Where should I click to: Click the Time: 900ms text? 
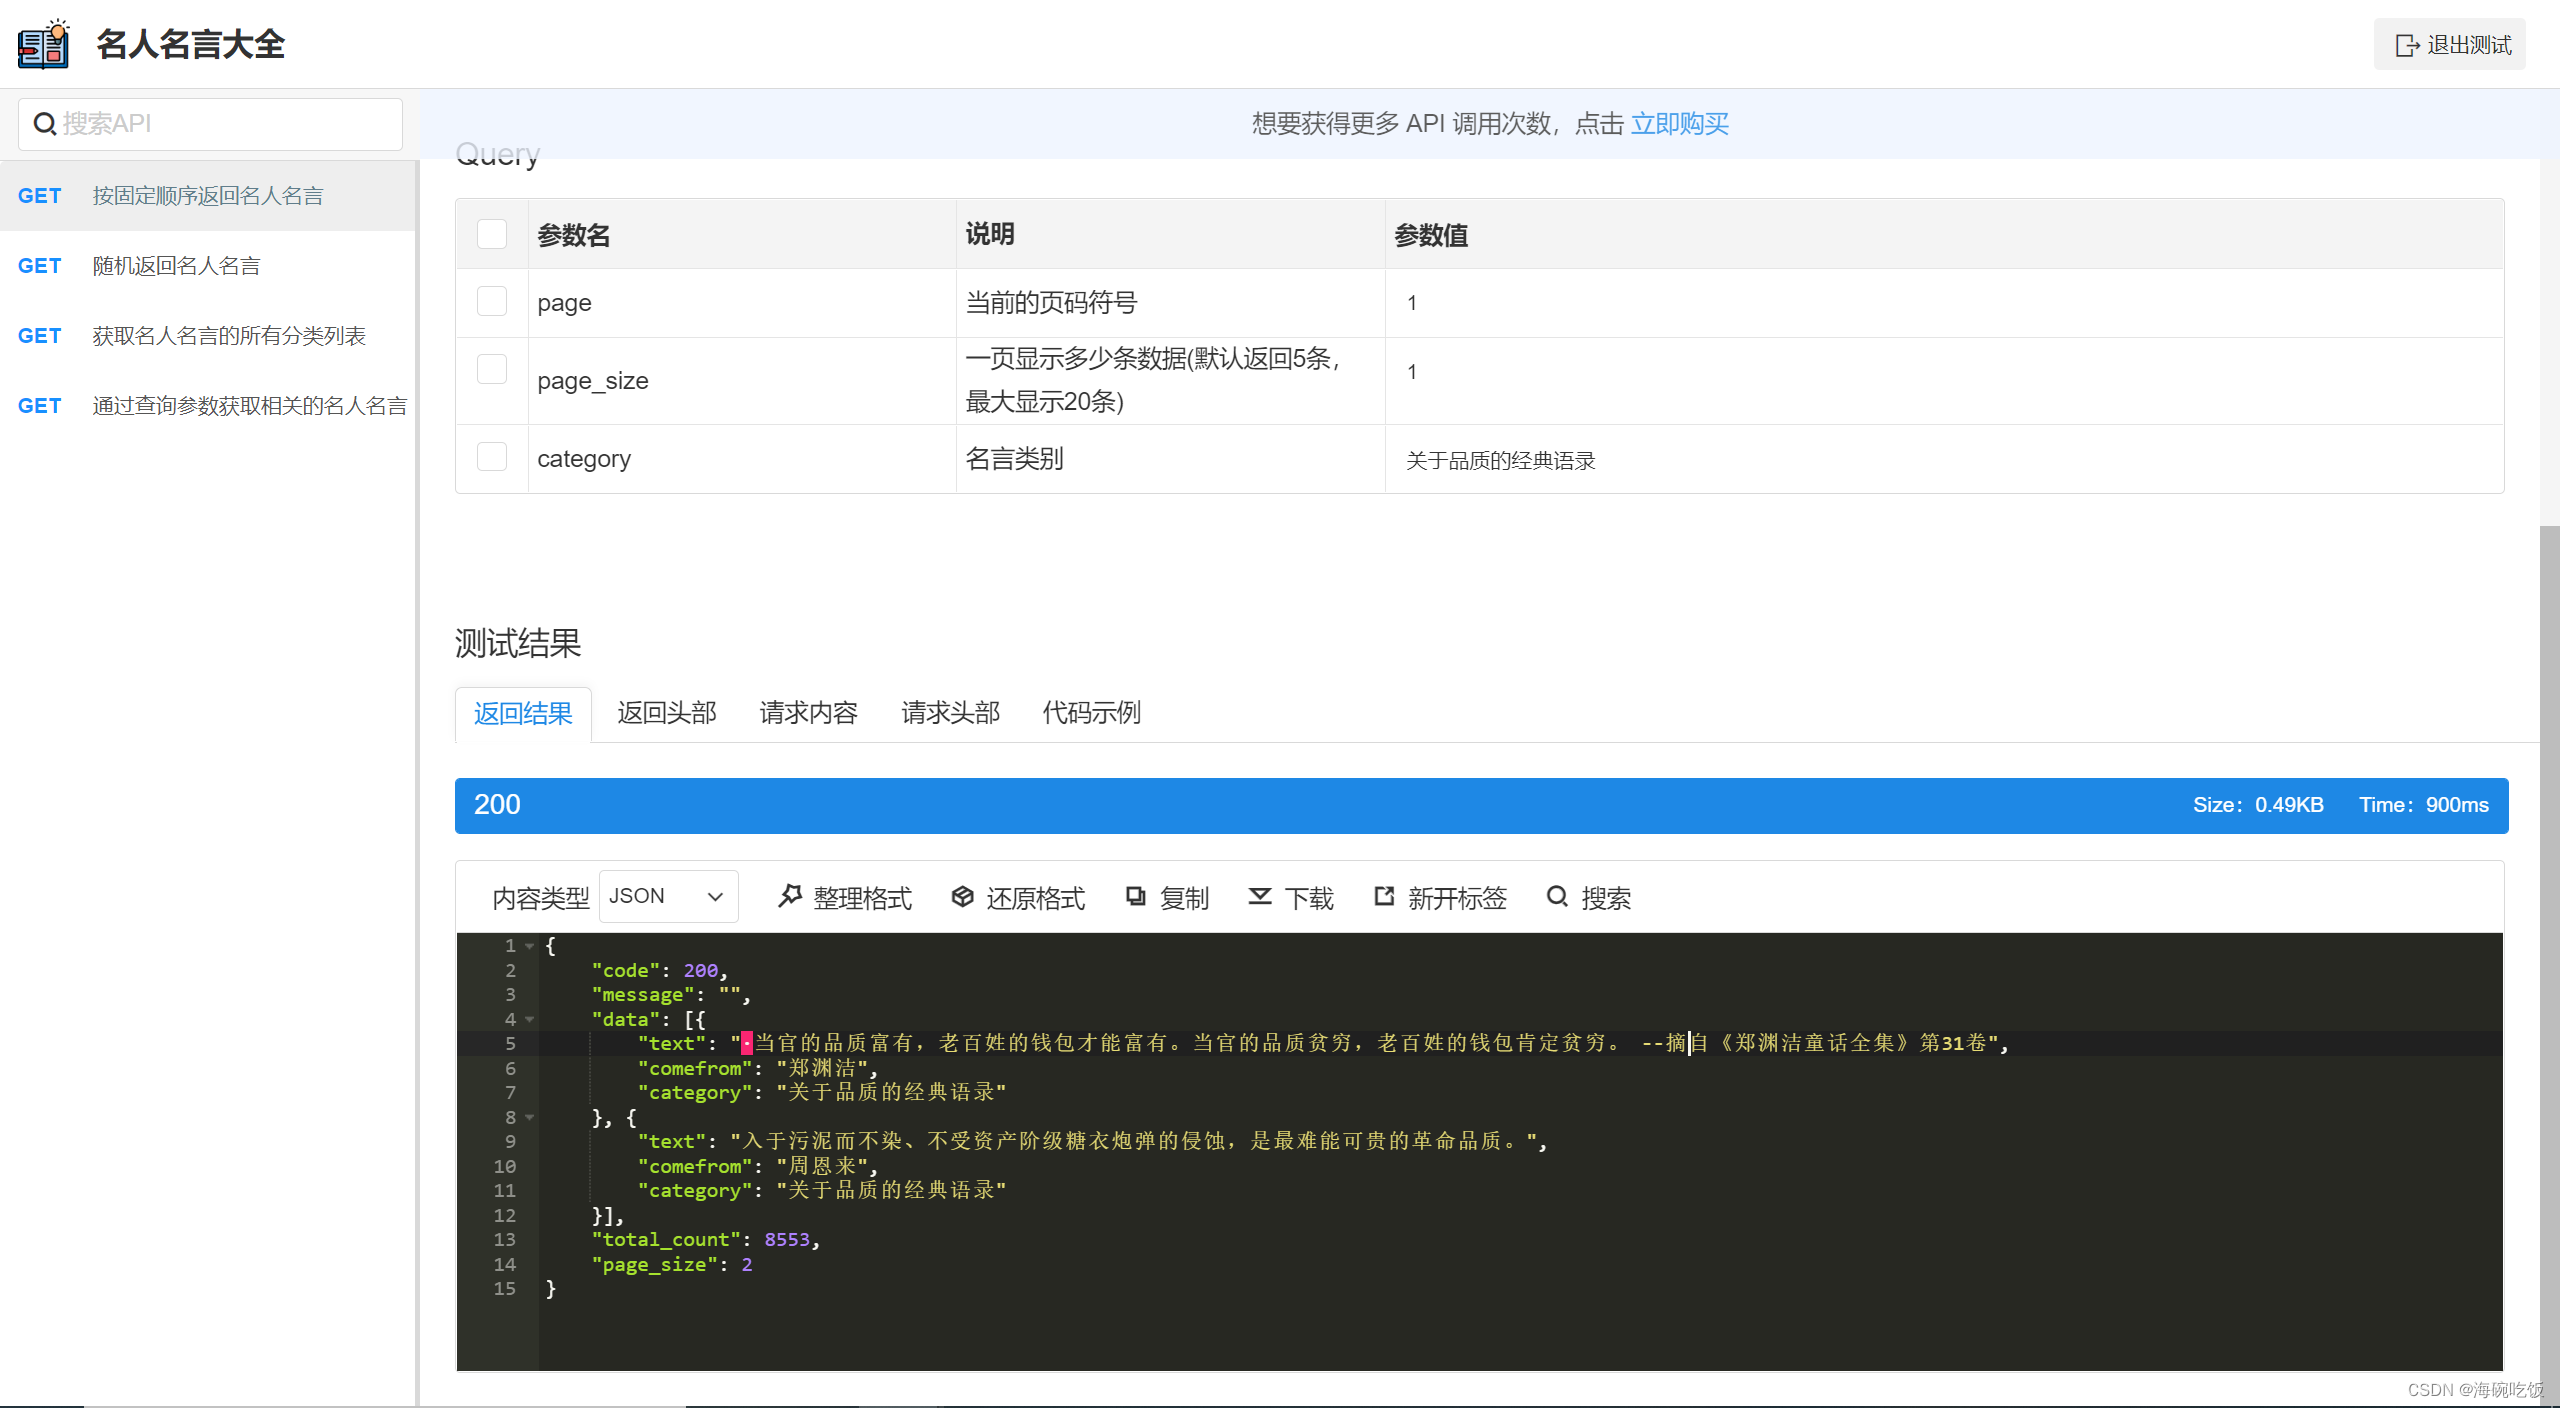coord(2424,805)
